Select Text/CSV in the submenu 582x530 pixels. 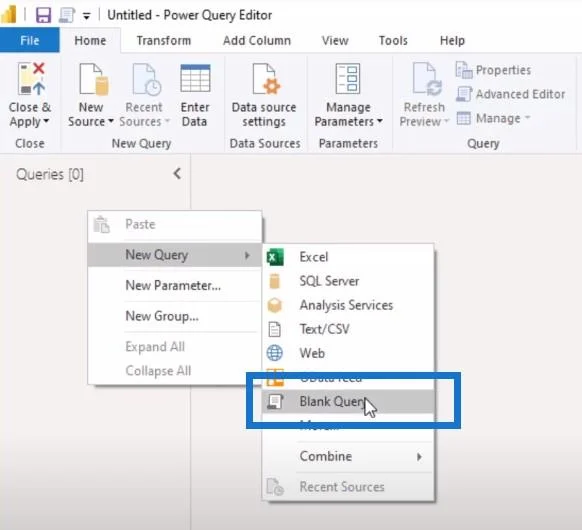[x=348, y=329]
